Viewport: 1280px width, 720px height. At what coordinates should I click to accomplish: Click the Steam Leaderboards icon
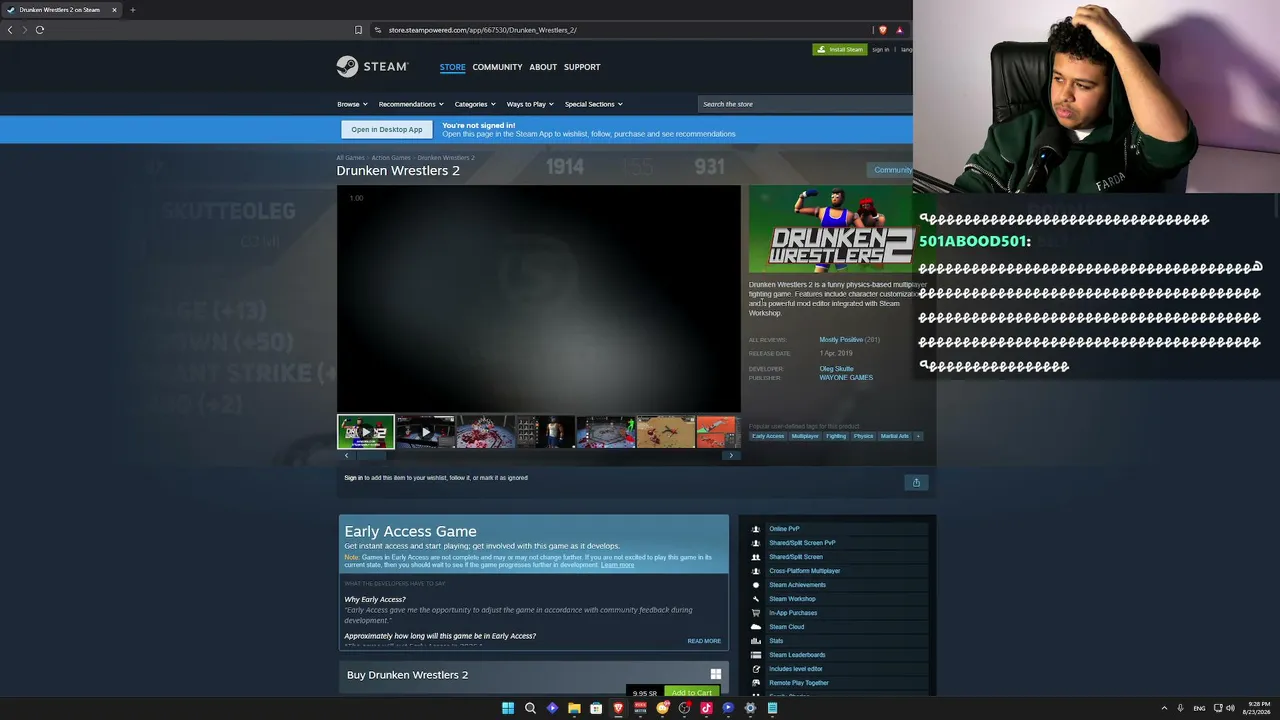point(756,655)
